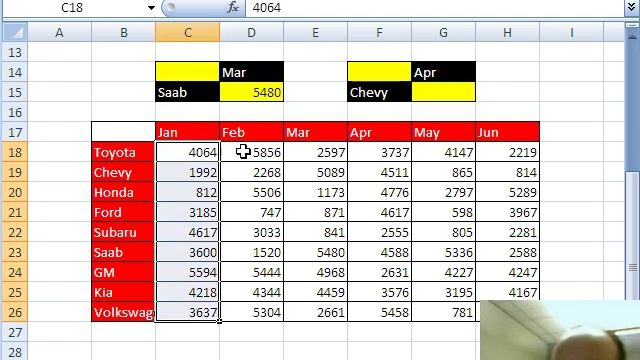The width and height of the screenshot is (640, 360).
Task: Select column G header
Action: (x=444, y=32)
